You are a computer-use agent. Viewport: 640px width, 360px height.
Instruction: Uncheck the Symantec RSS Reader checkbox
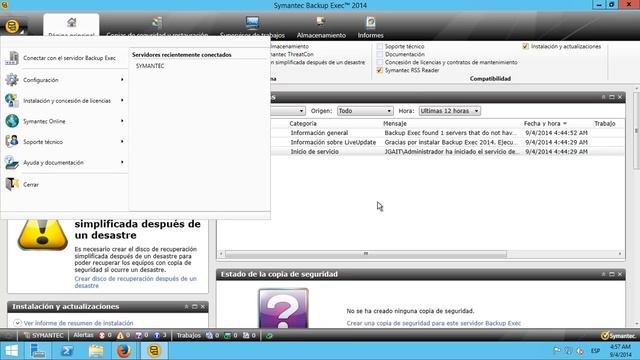coord(380,70)
